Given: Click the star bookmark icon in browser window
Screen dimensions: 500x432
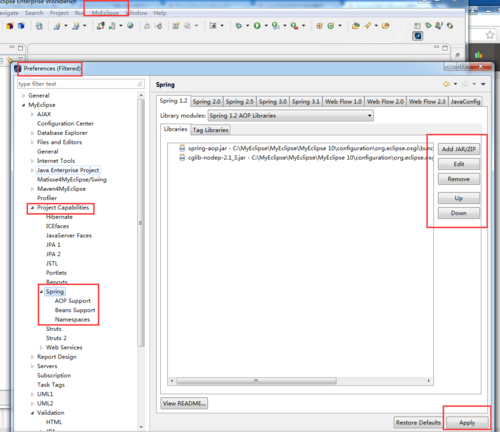Looking at the screenshot, I should click(490, 35).
